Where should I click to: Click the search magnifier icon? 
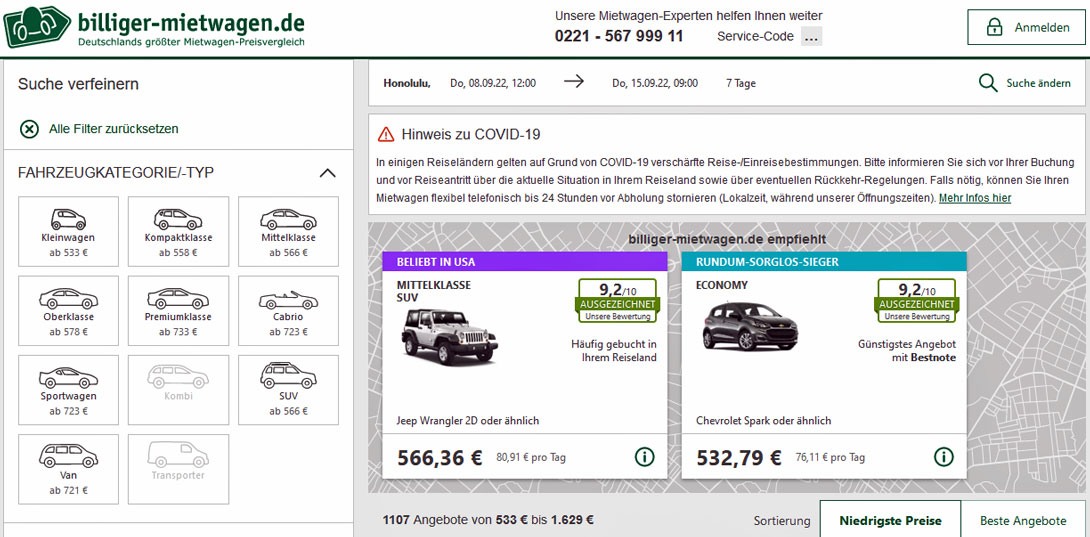[x=988, y=83]
